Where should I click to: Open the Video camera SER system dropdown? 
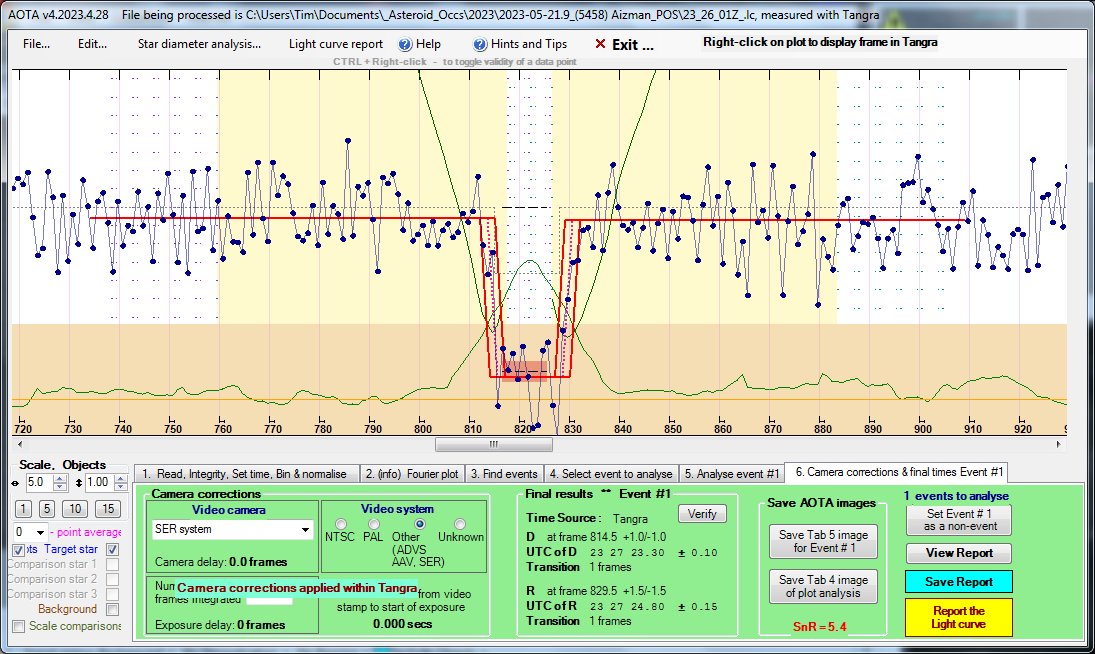305,529
